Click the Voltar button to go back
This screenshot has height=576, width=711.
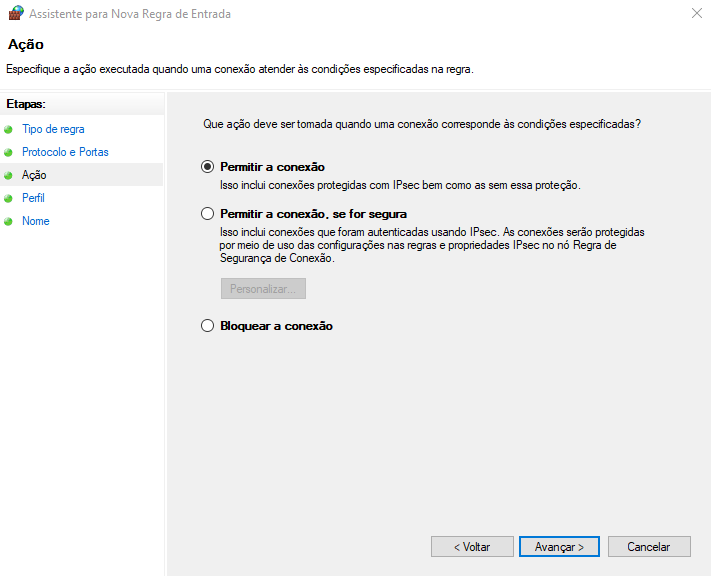click(x=472, y=547)
